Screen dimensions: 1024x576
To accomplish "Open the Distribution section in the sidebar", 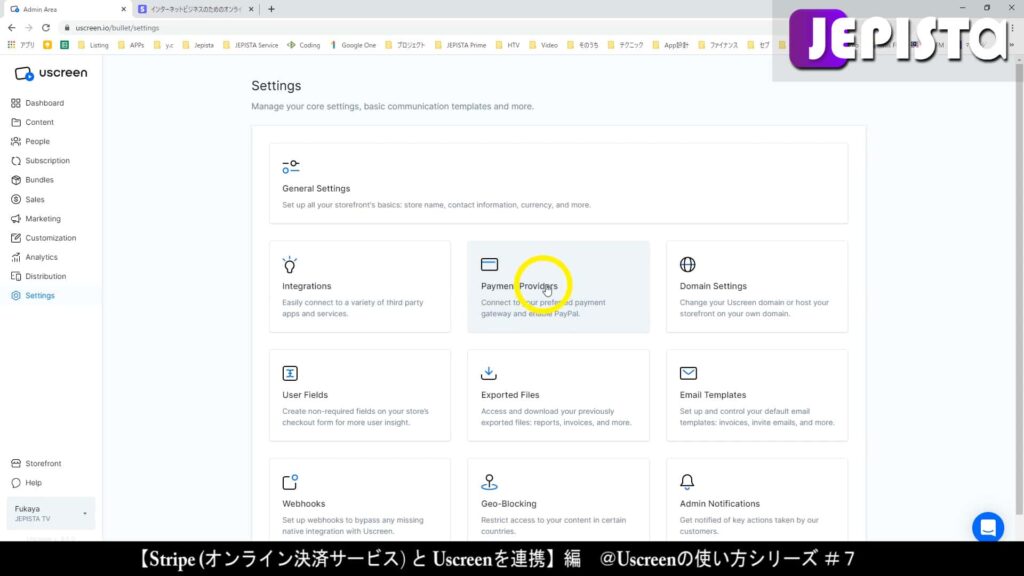I will pos(39,276).
